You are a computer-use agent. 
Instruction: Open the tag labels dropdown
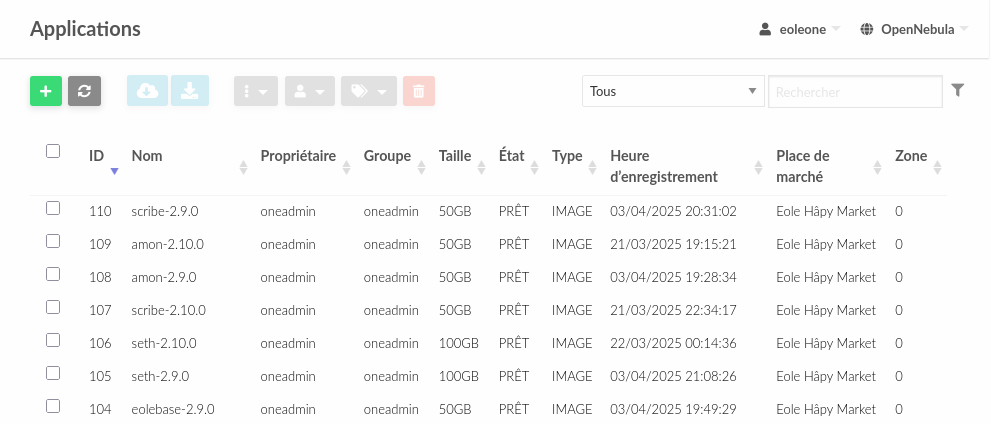click(369, 91)
